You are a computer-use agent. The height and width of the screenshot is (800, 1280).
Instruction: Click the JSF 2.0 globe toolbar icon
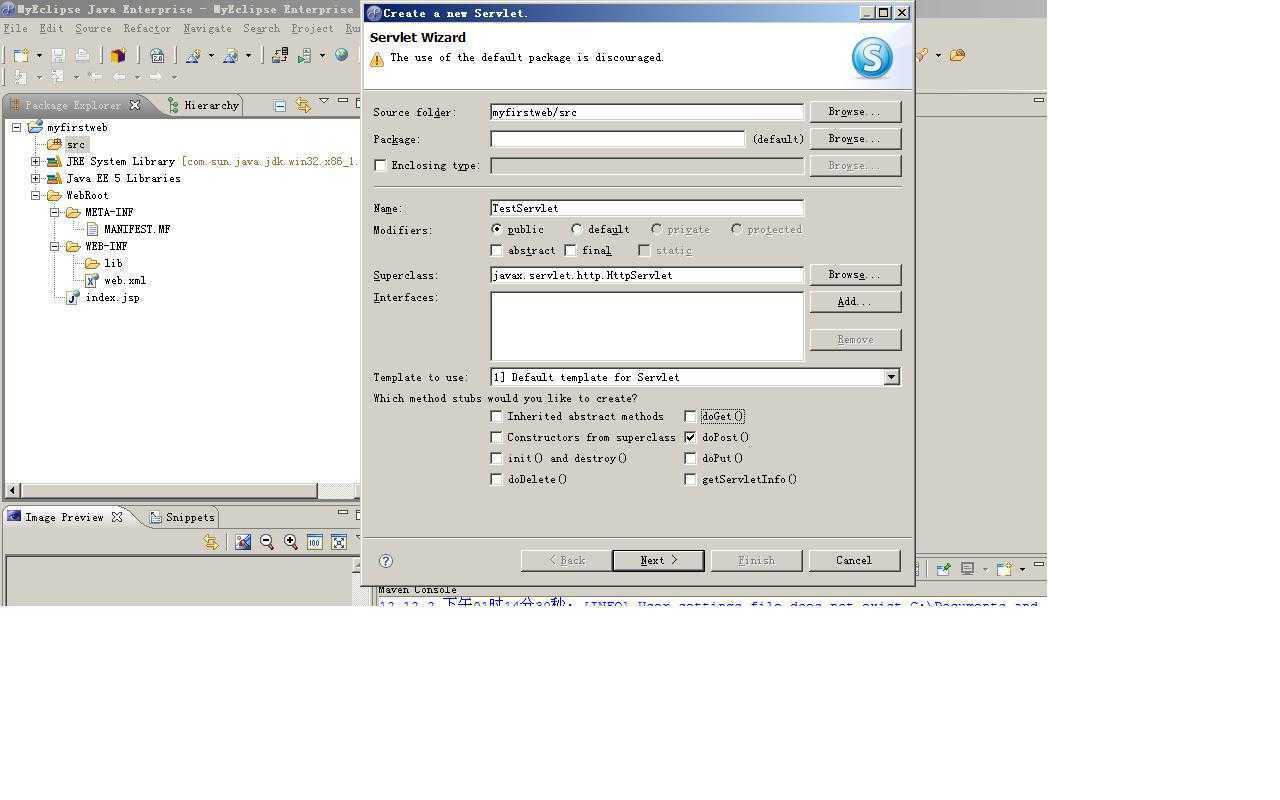pos(157,55)
